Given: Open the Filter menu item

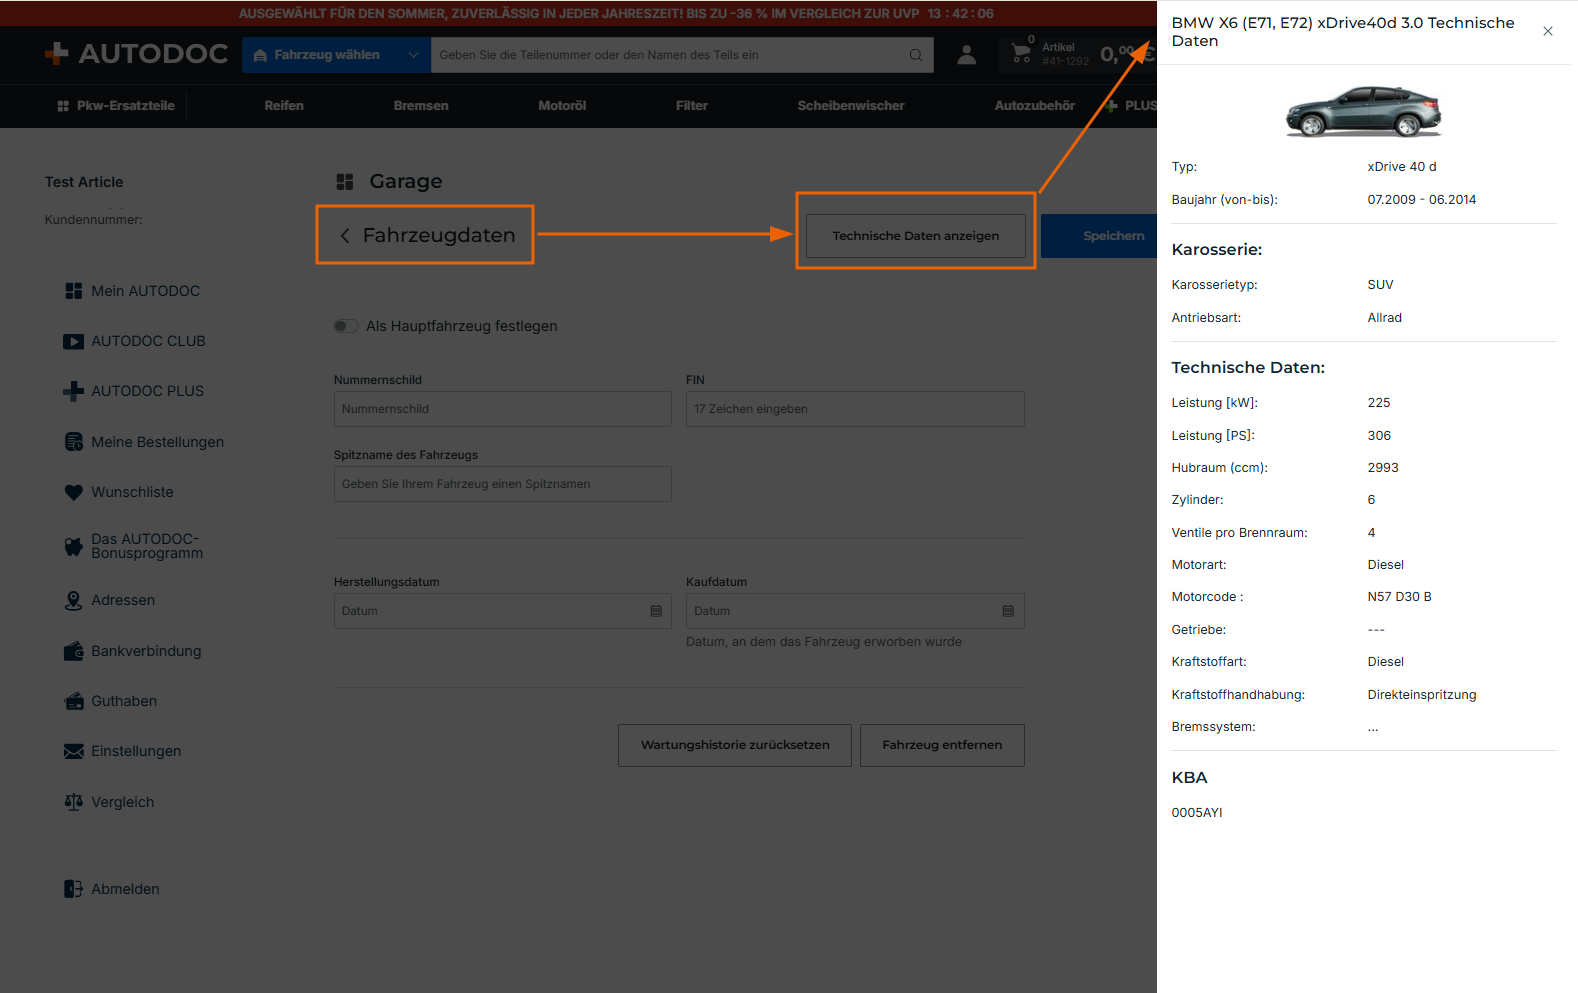Looking at the screenshot, I should tap(692, 106).
